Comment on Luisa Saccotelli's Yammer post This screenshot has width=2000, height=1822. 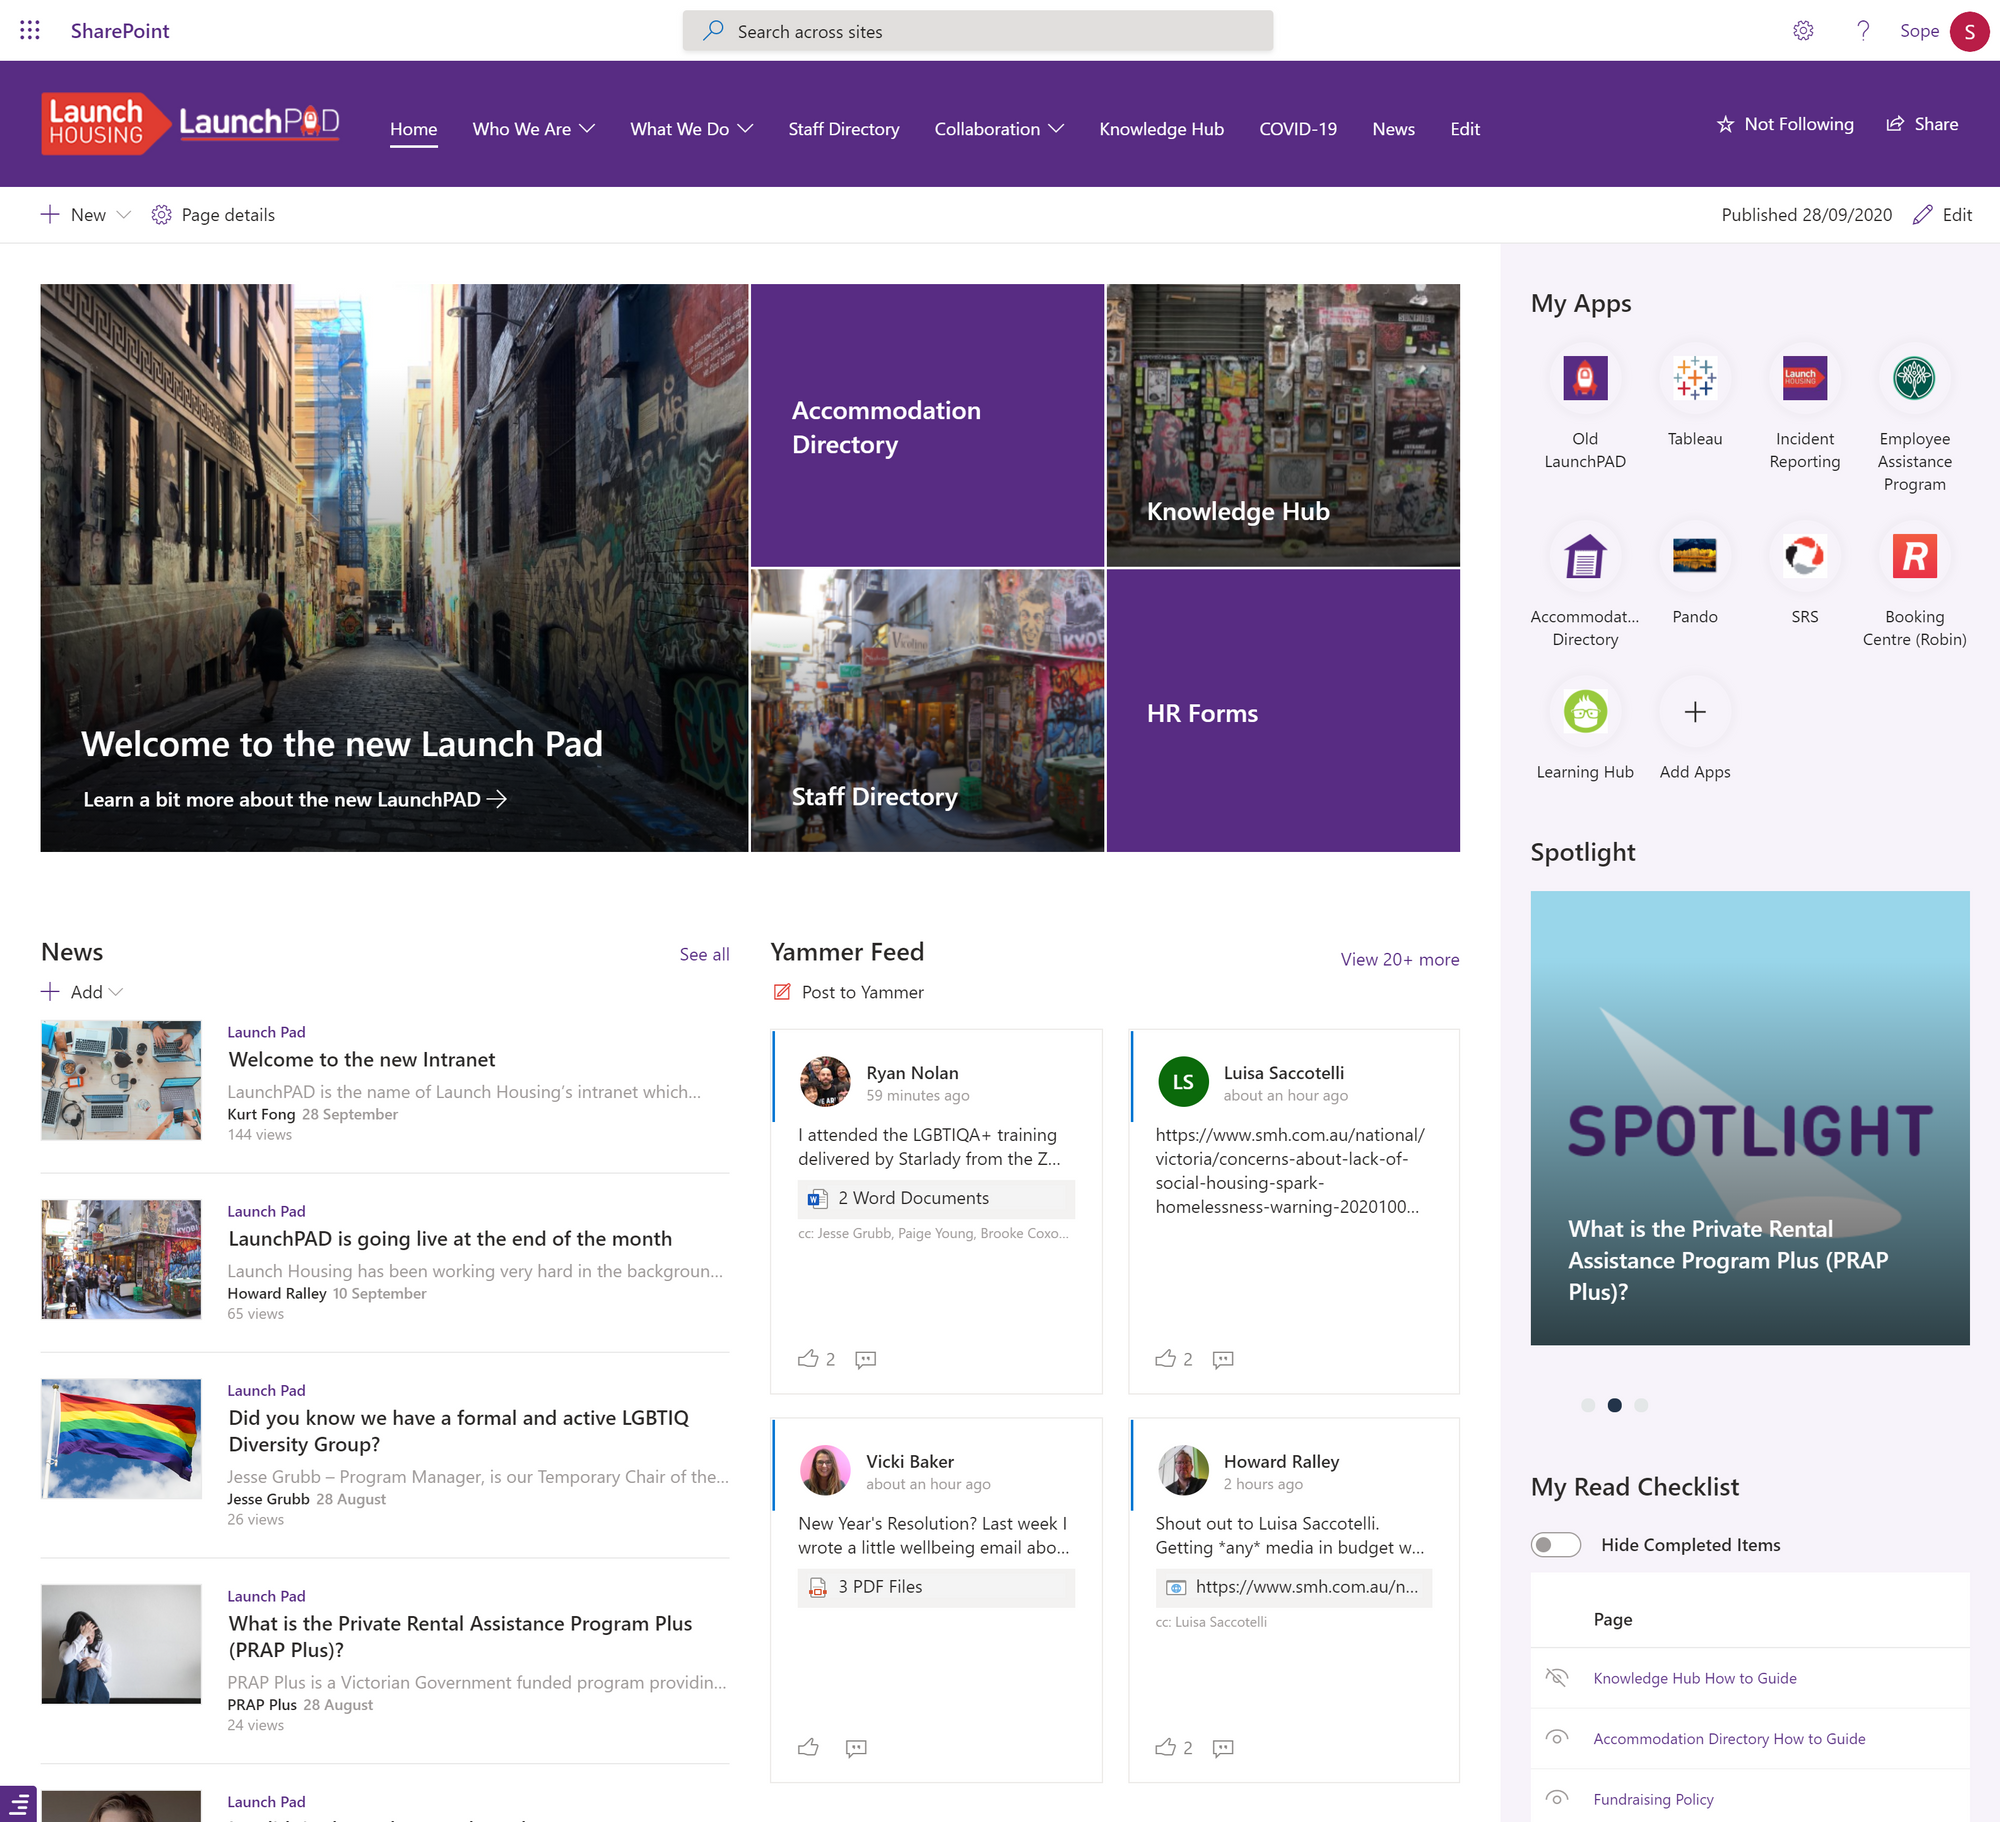(1223, 1359)
